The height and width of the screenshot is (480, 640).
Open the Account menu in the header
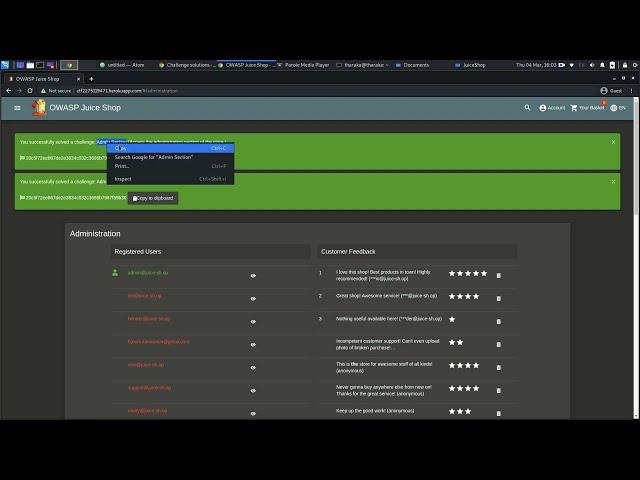(x=552, y=108)
